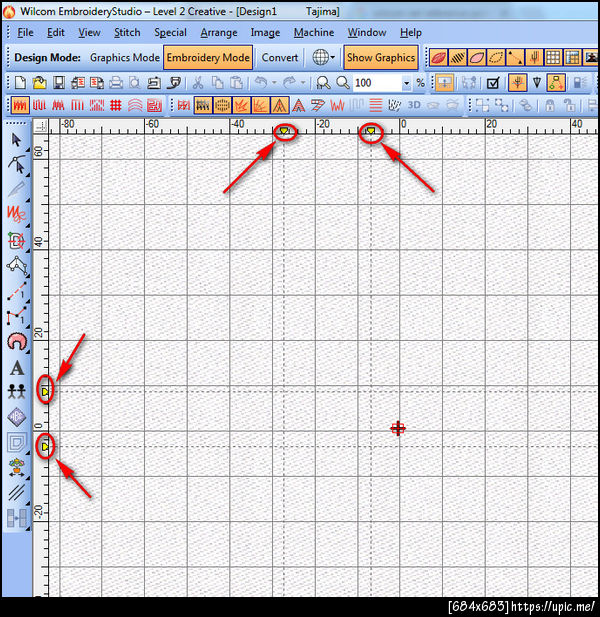Select the red freehand scribble tool
This screenshot has height=617, width=600.
(17, 214)
